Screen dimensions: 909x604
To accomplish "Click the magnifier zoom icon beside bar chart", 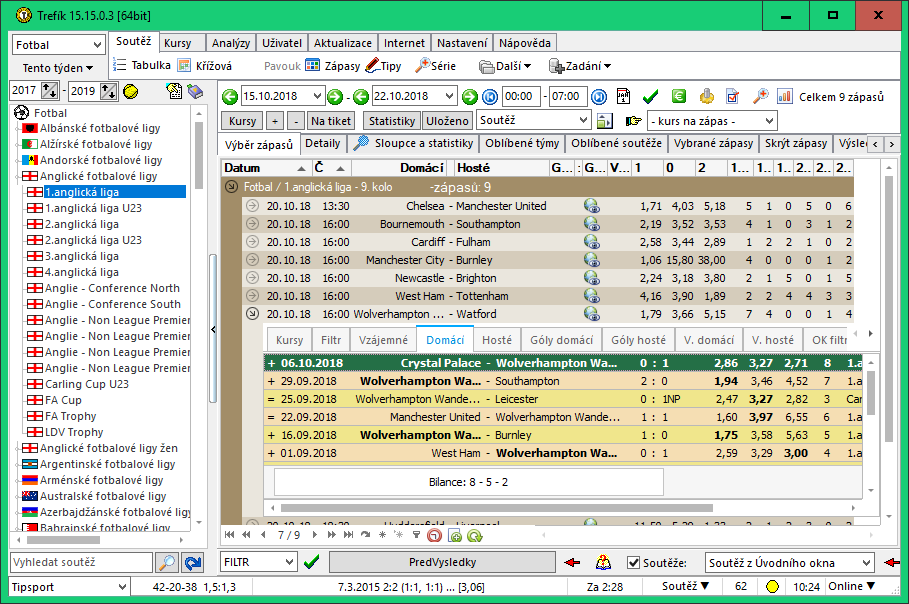I will click(x=760, y=96).
